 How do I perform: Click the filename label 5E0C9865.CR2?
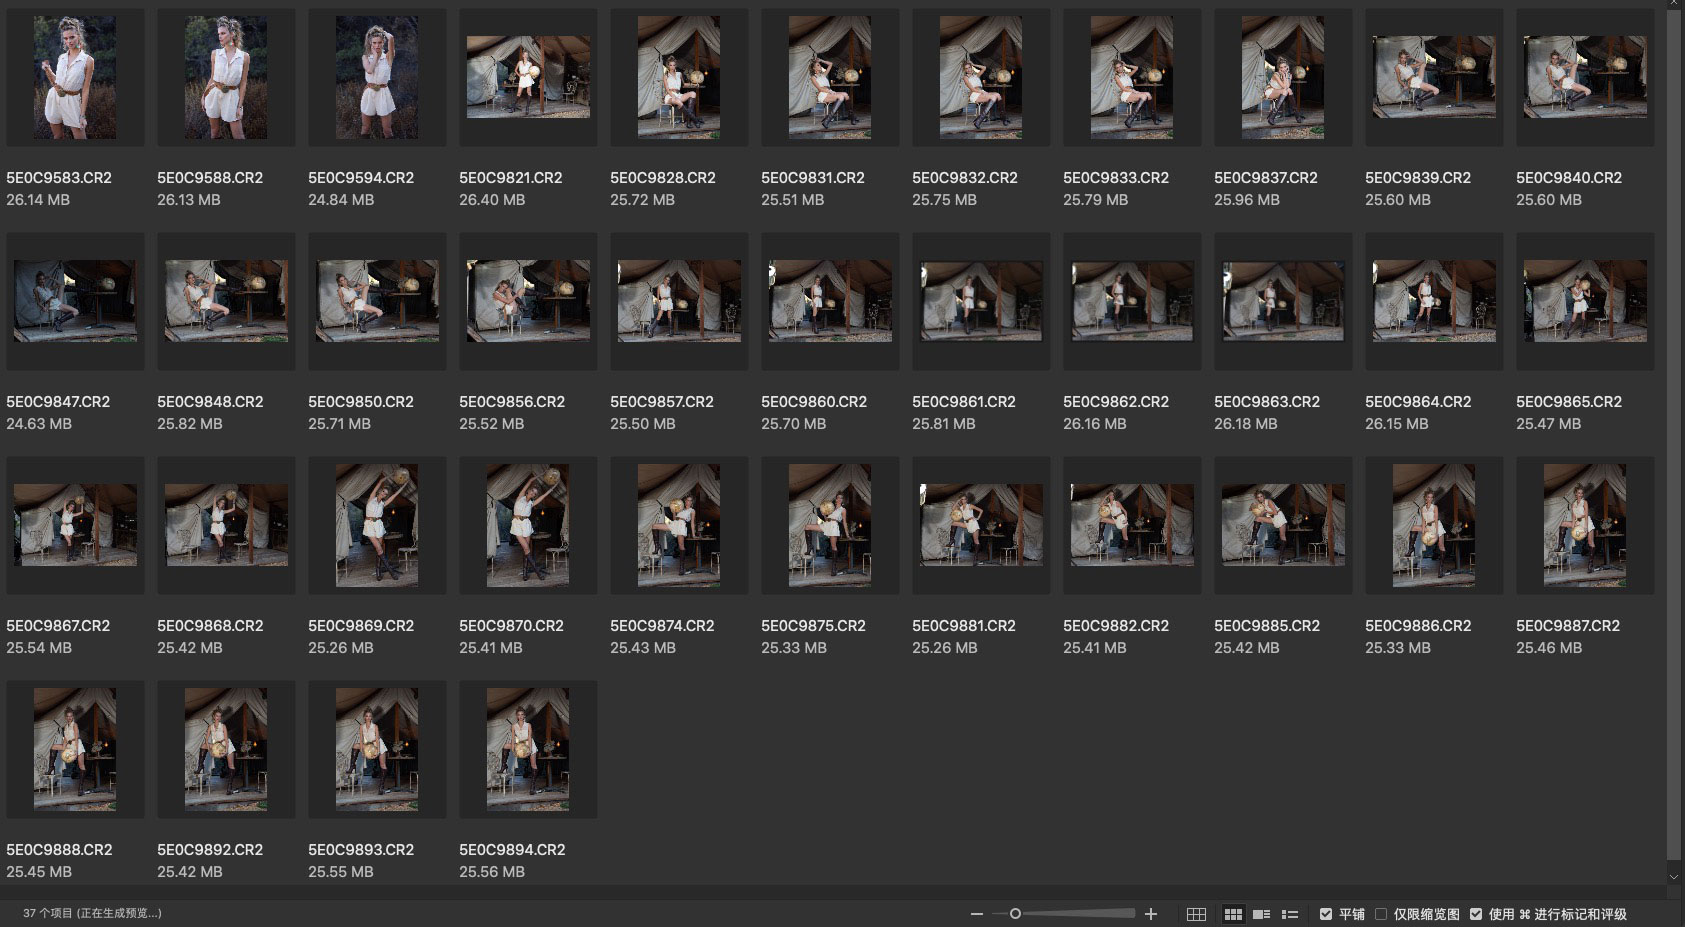(x=1568, y=402)
